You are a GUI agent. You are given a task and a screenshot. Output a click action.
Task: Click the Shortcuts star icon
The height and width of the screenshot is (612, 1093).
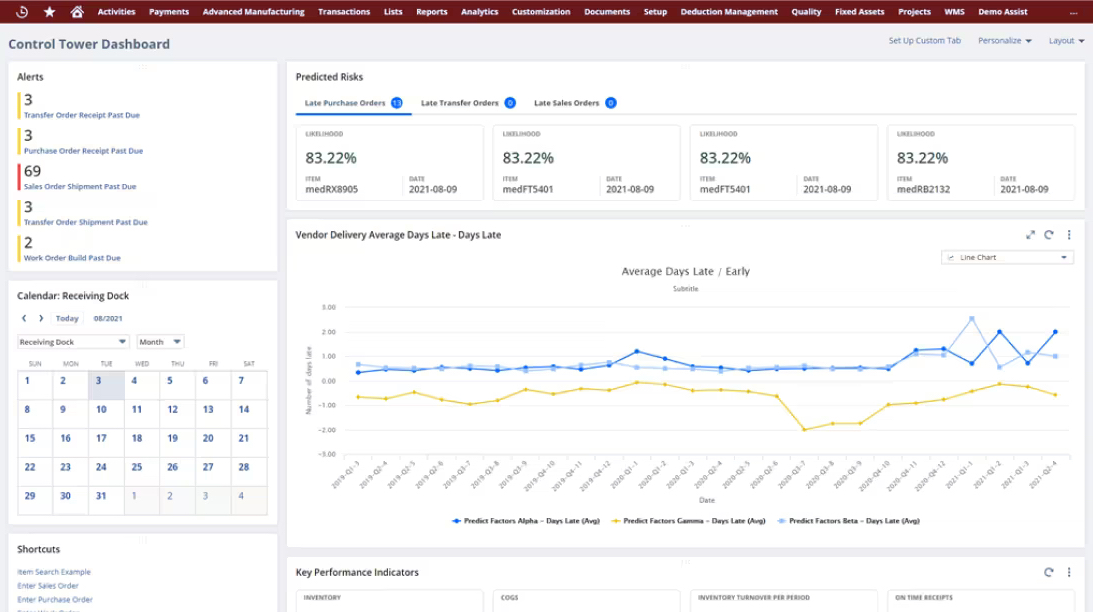point(49,12)
